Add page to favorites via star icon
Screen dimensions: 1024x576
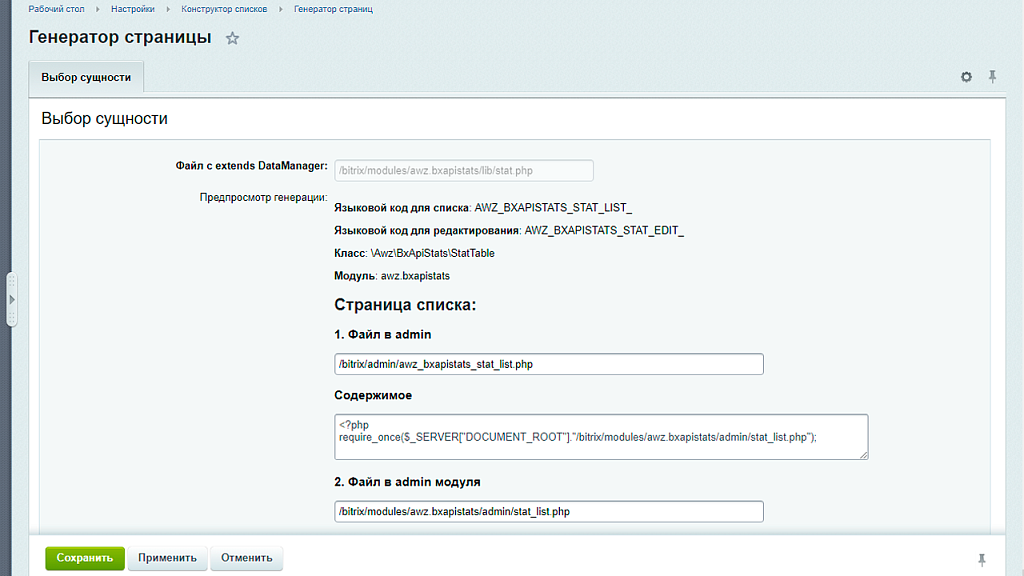pyautogui.click(x=232, y=36)
